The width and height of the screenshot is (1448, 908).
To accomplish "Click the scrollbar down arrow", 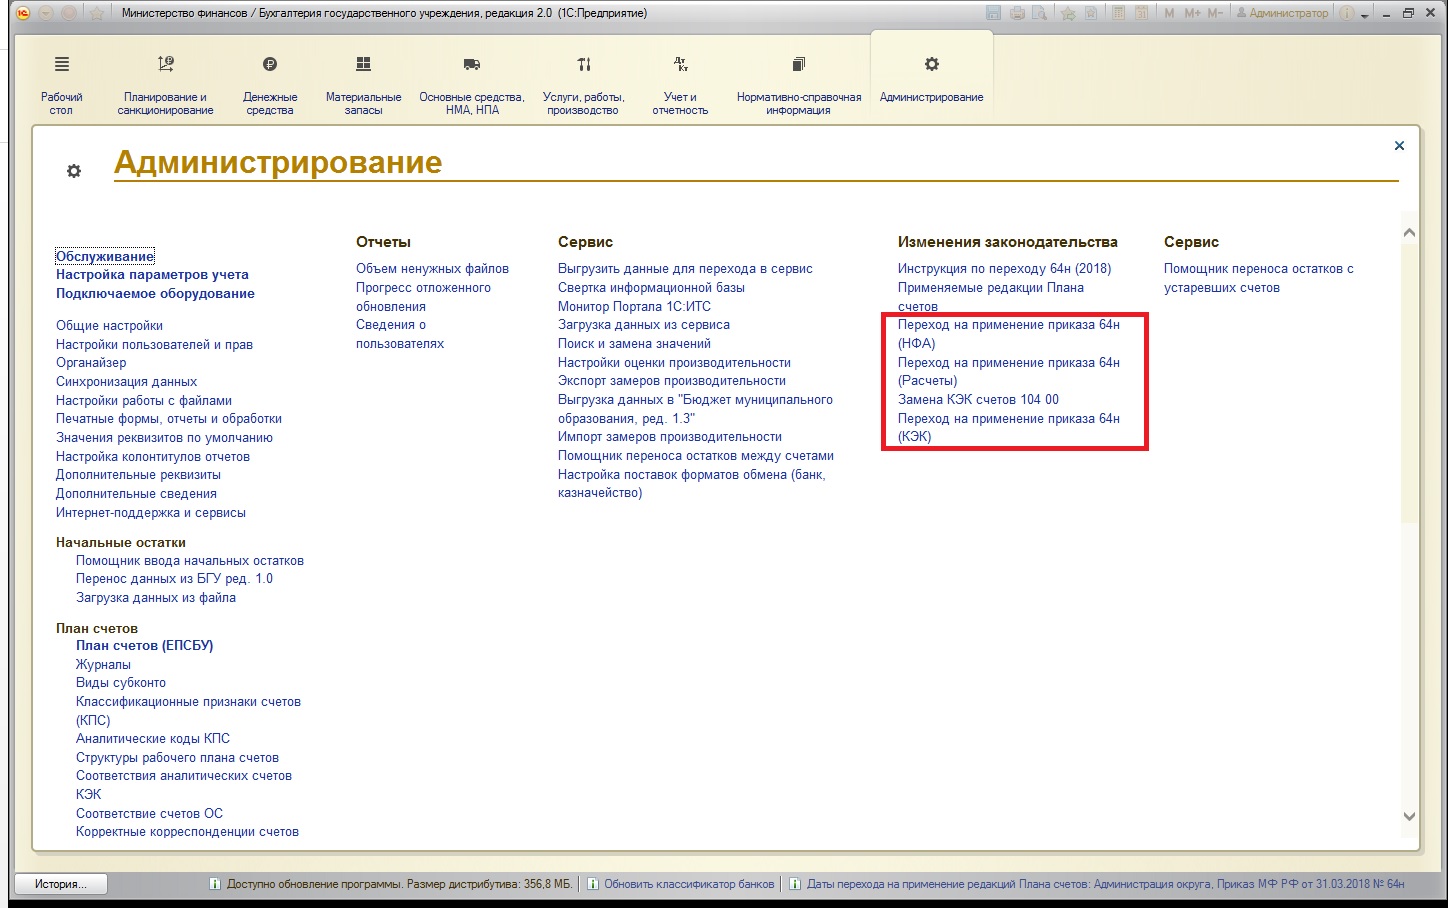I will (1409, 816).
